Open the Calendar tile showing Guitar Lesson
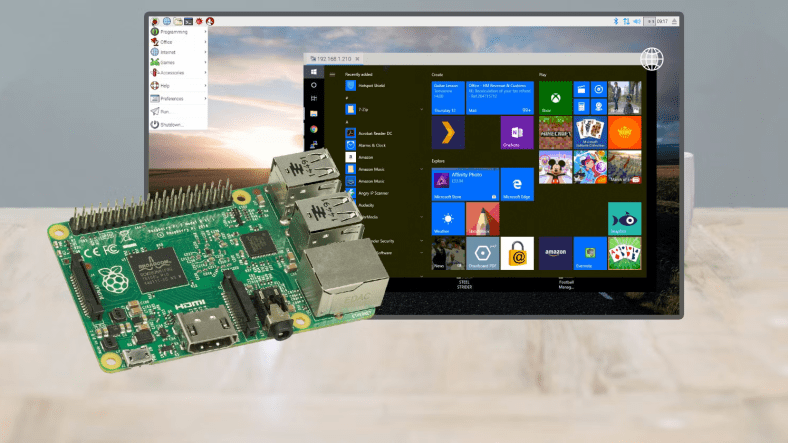 [x=448, y=98]
